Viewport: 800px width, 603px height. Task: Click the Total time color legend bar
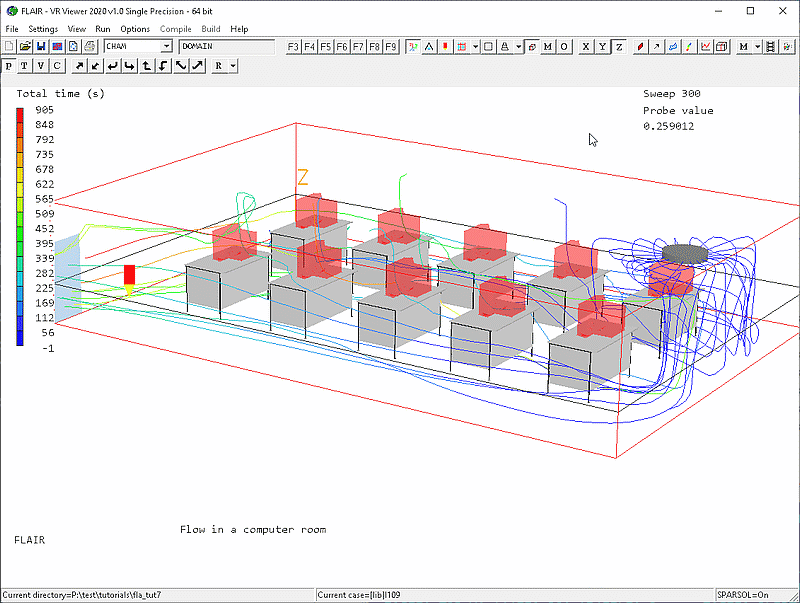click(x=21, y=226)
